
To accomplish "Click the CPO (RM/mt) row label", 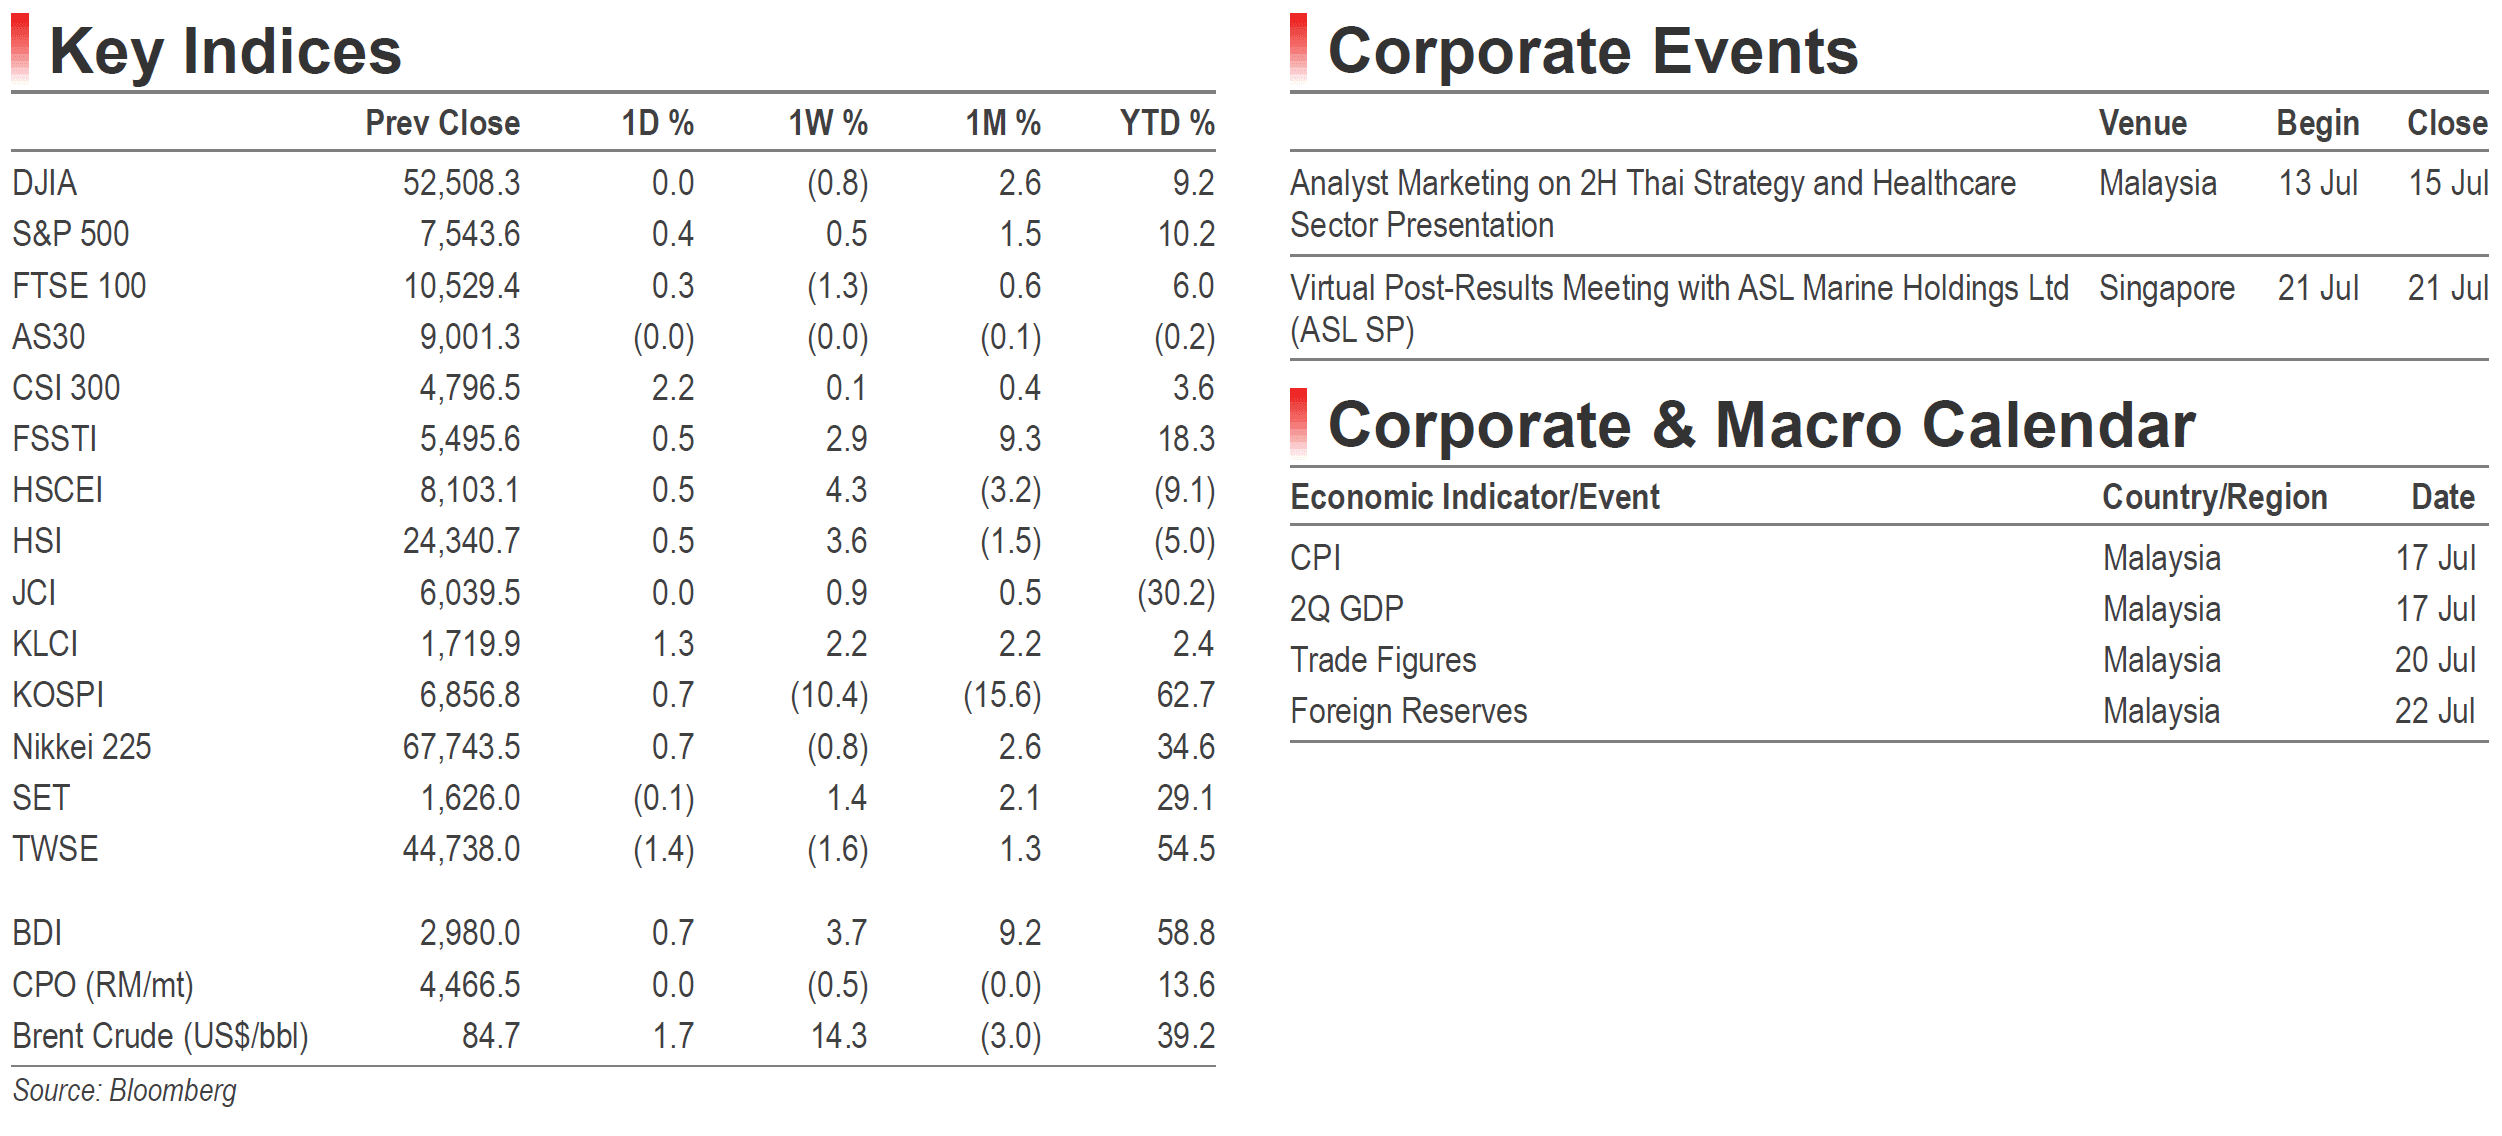I will click(102, 985).
